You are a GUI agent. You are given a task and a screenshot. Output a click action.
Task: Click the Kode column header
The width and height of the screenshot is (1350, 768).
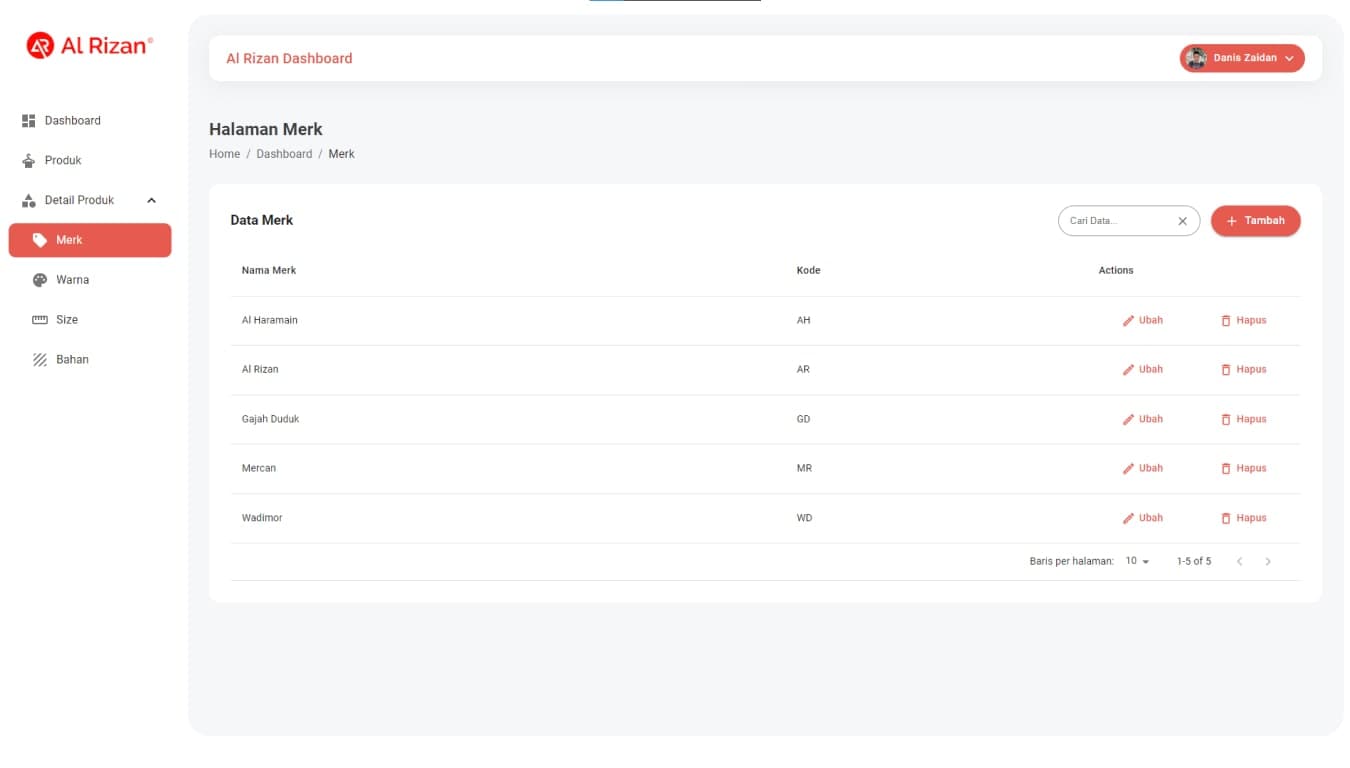point(808,270)
